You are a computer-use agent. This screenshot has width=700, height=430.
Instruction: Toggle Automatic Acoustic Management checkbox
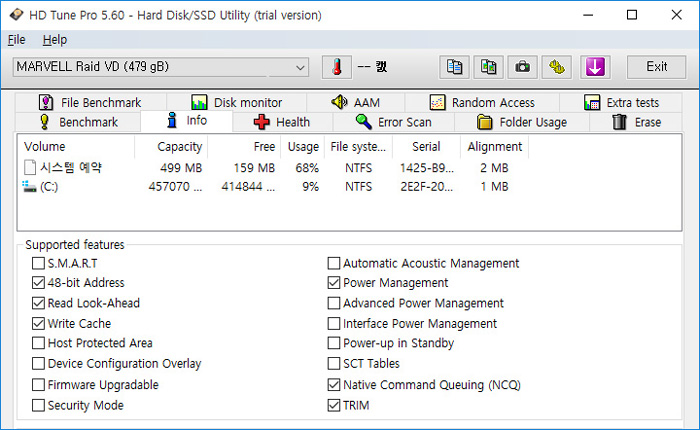click(334, 263)
